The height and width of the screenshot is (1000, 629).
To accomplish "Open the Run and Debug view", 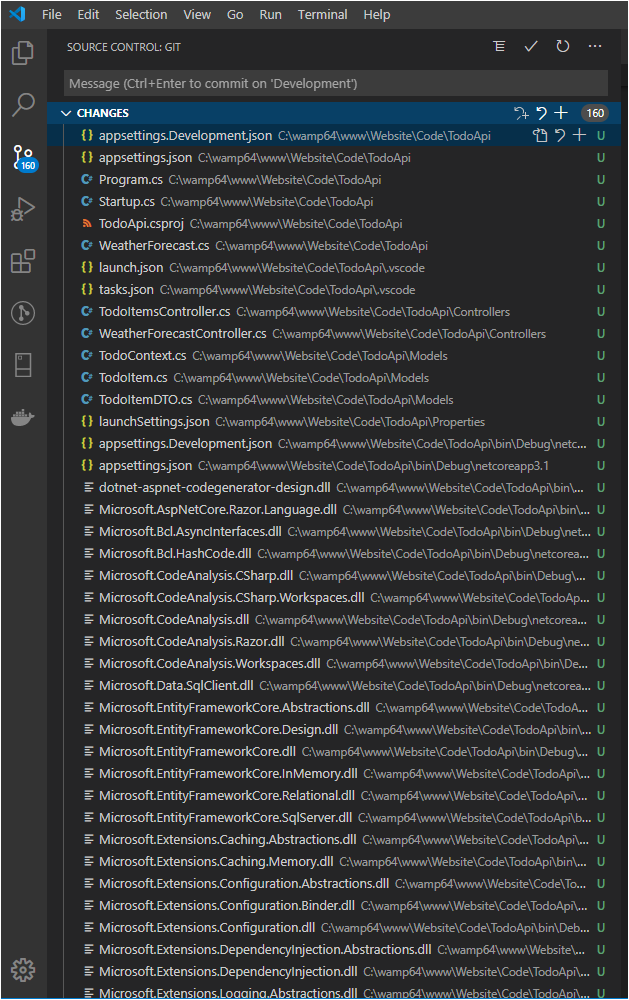I will coord(23,209).
